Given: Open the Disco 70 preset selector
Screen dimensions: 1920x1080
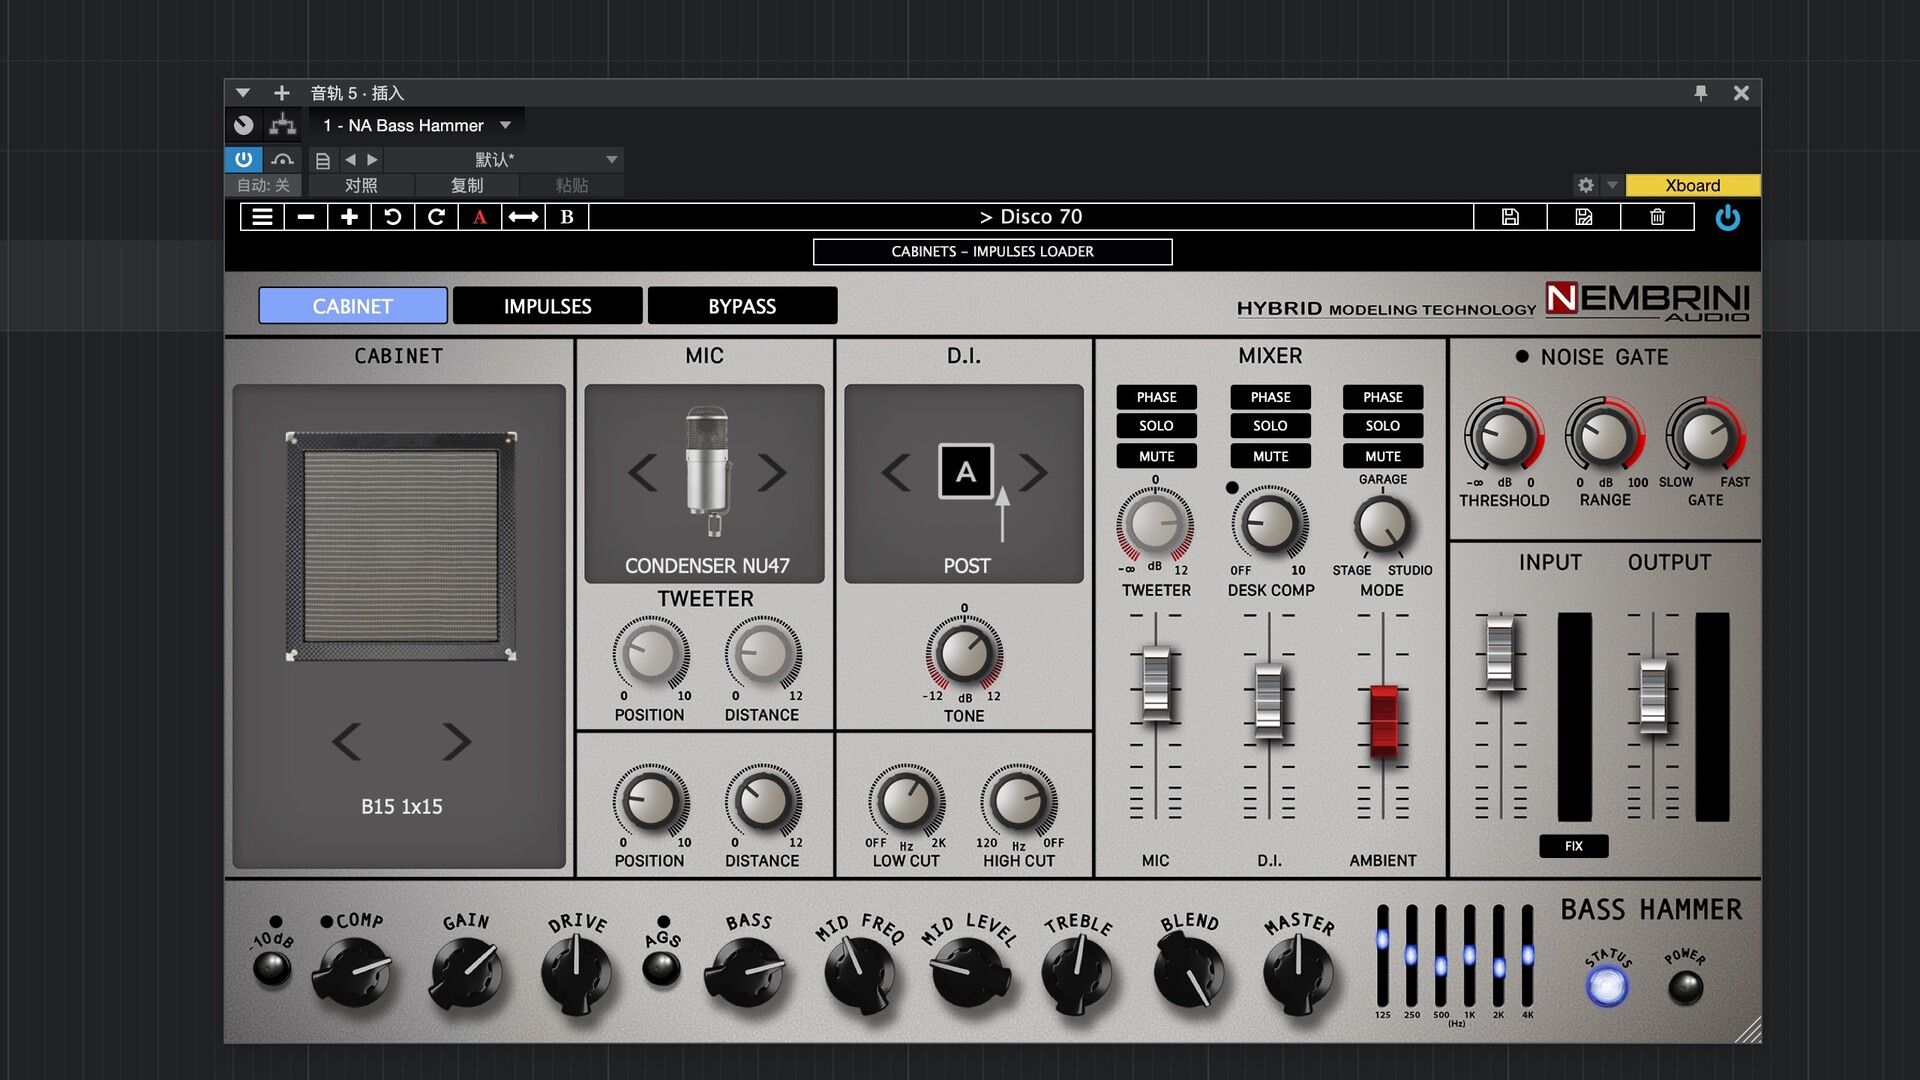Looking at the screenshot, I should [x=1031, y=217].
